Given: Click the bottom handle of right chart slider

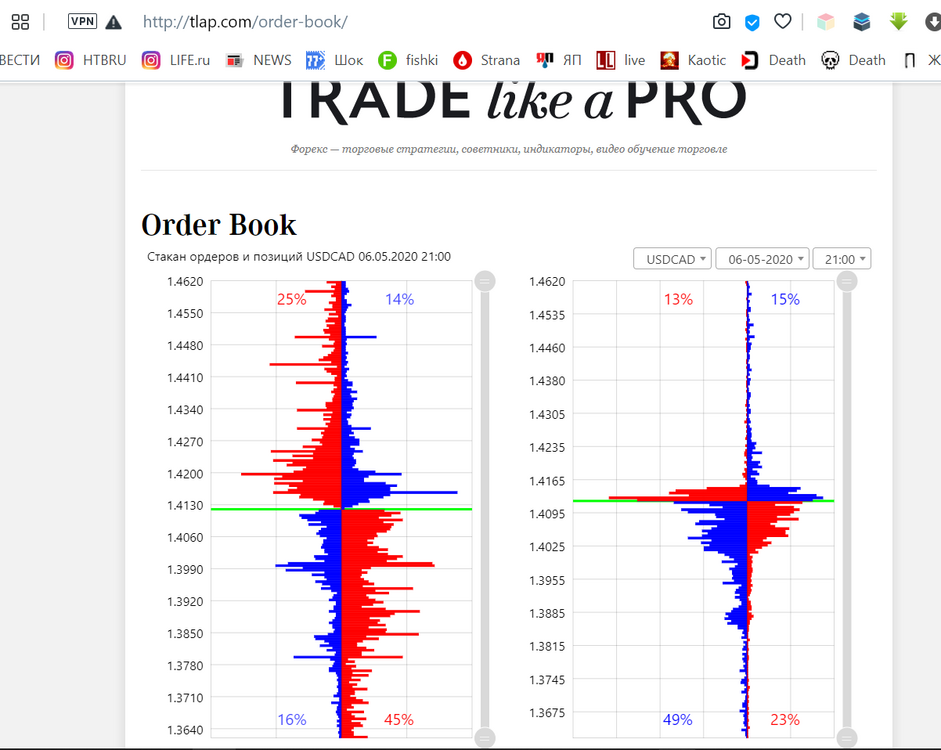Looking at the screenshot, I should (847, 738).
